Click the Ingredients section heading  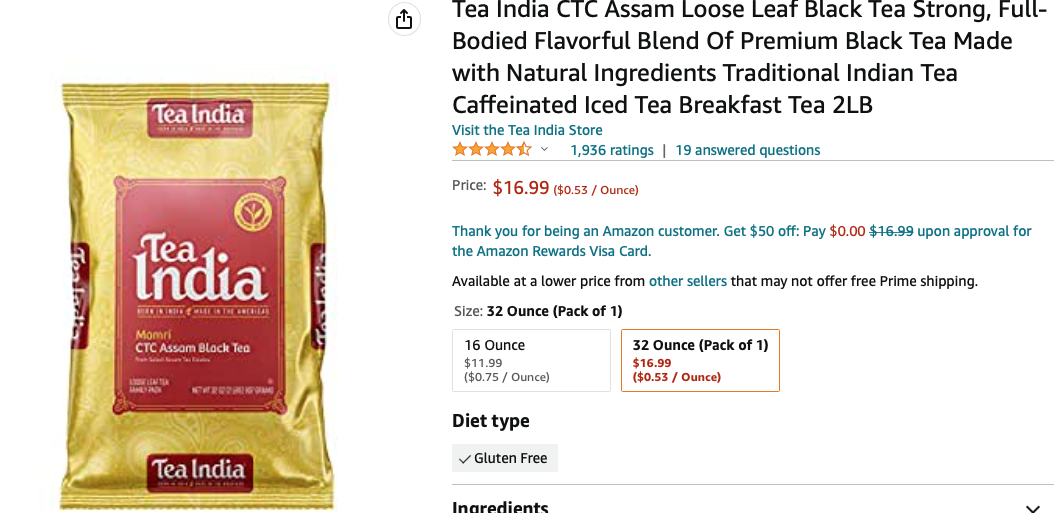tap(500, 507)
